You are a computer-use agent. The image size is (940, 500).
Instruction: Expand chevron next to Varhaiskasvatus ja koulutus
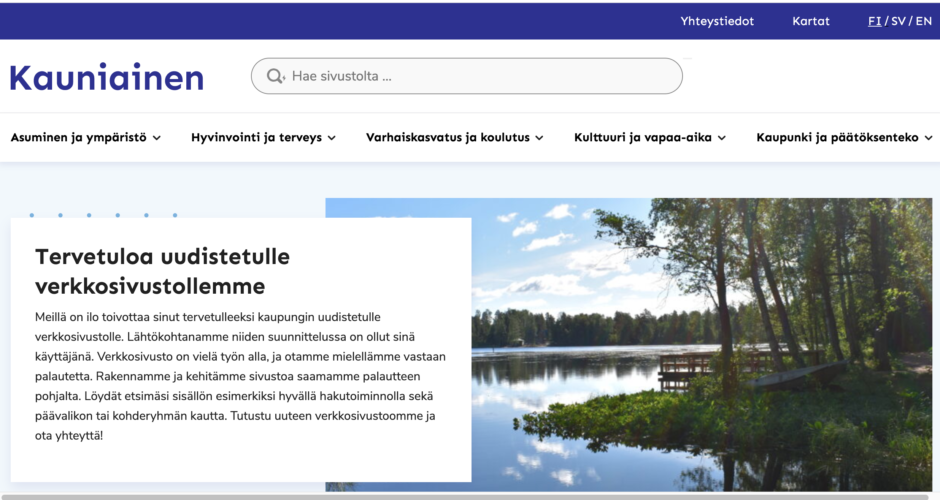coord(540,138)
